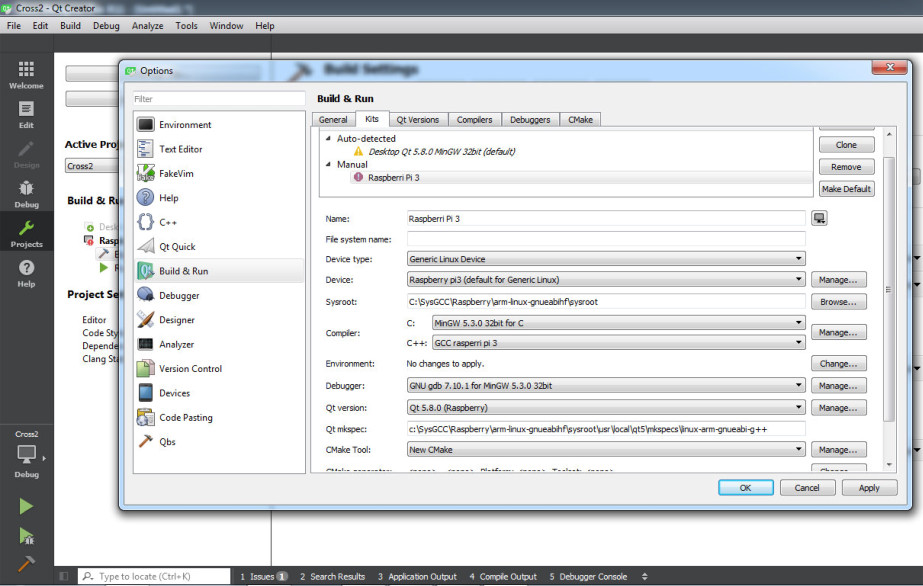Open the Build menu
The width and height of the screenshot is (923, 586).
[x=70, y=26]
